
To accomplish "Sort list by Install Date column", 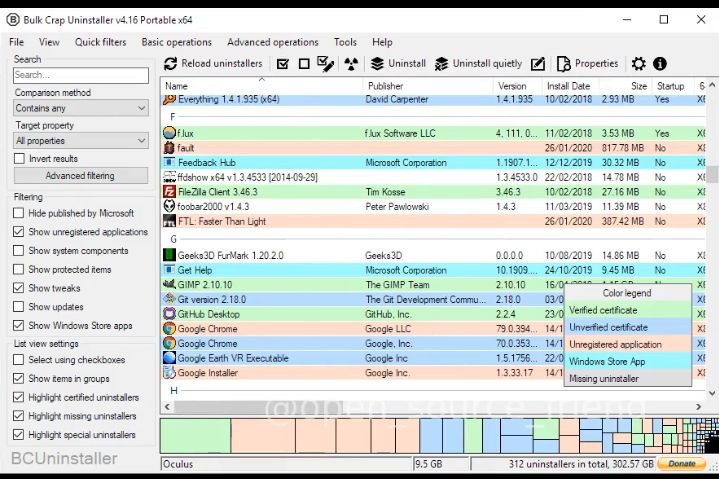I will (x=569, y=86).
